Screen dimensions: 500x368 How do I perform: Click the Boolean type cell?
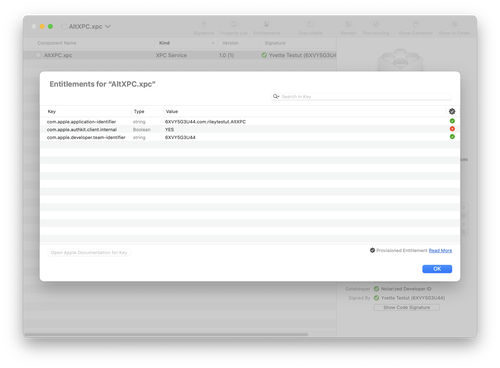pos(142,129)
